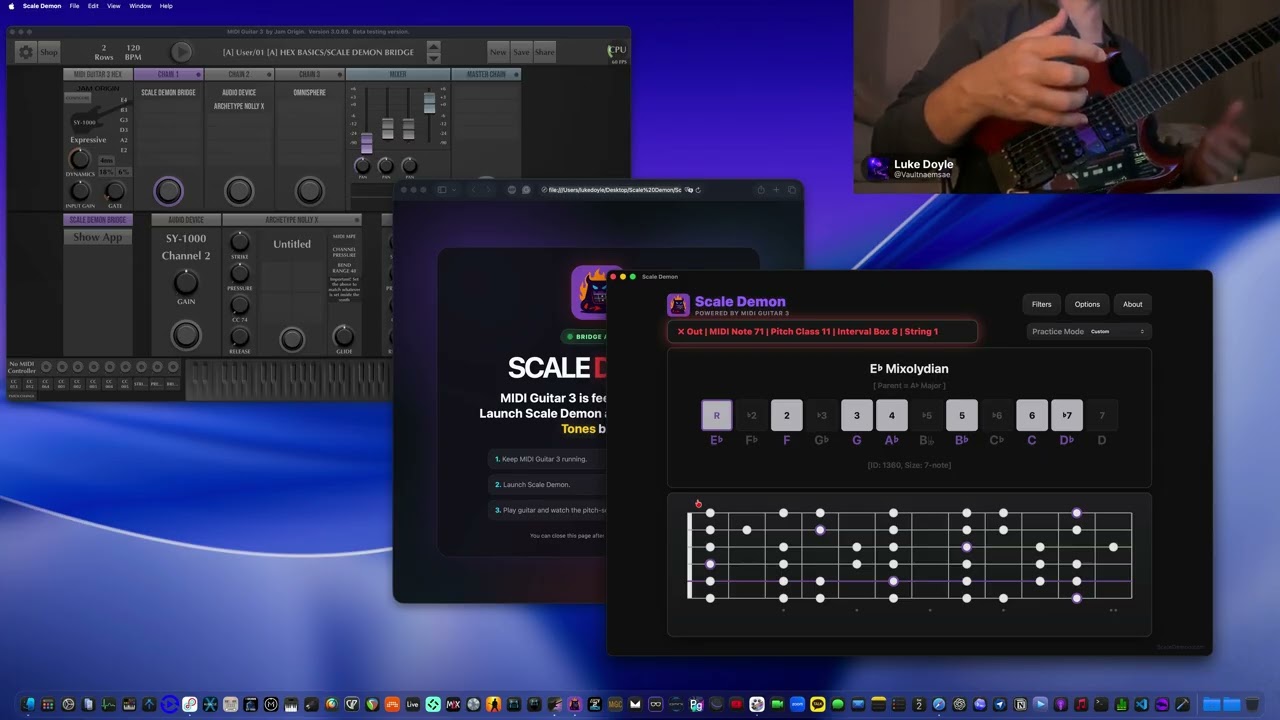The height and width of the screenshot is (720, 1280).
Task: Open the Practice Mode dropdown
Action: (x=1116, y=331)
